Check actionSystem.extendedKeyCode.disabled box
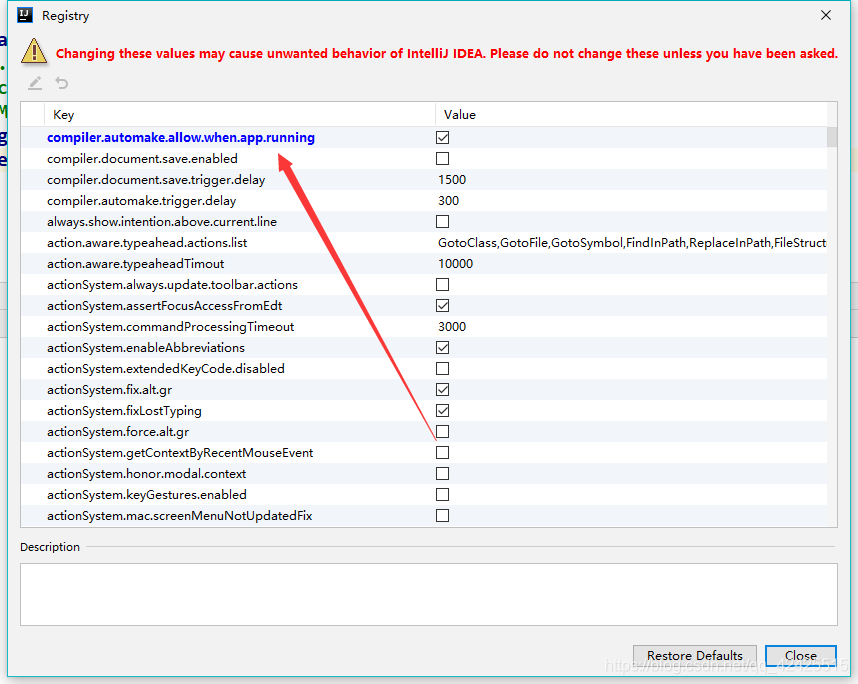This screenshot has height=684, width=858. click(443, 369)
